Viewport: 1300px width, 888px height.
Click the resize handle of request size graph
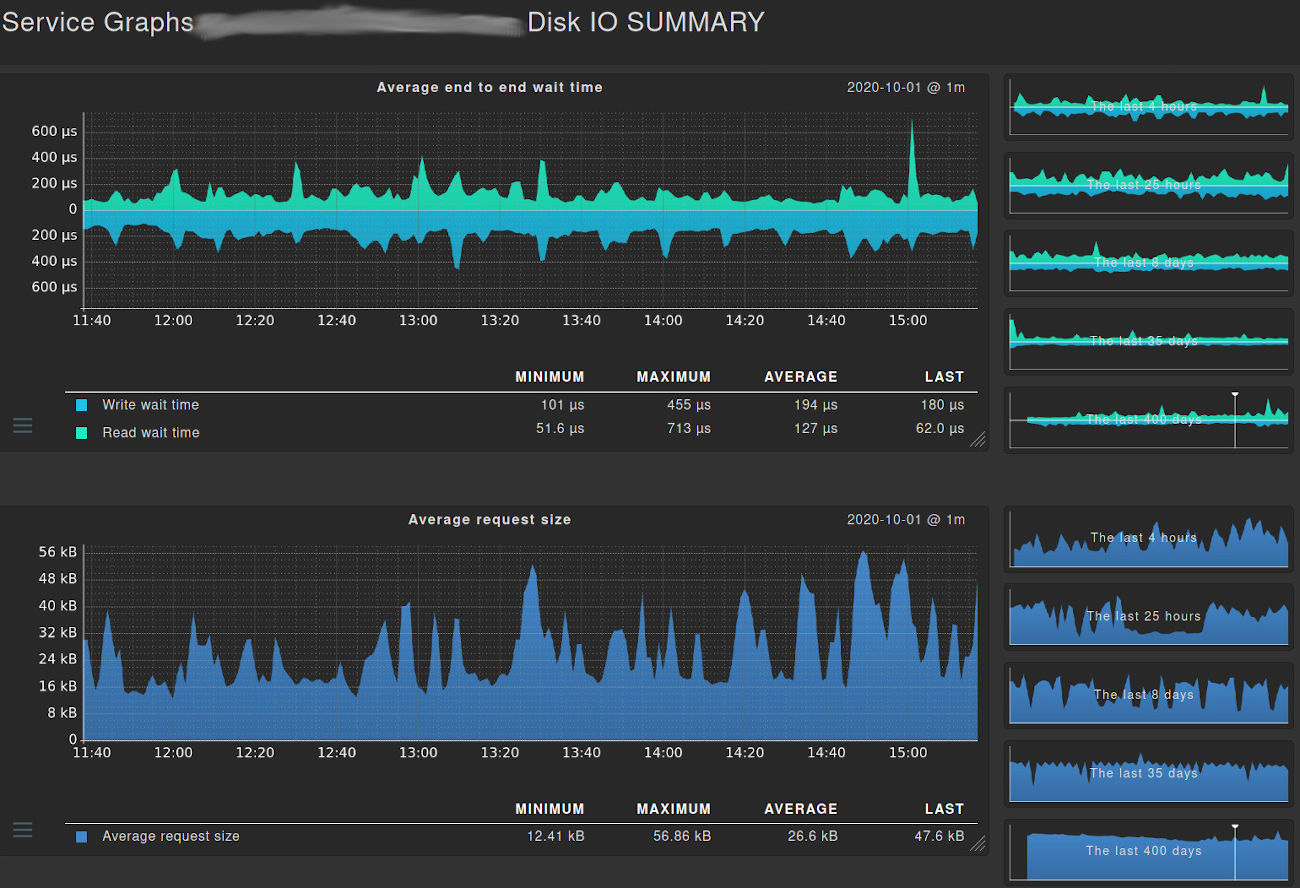977,843
